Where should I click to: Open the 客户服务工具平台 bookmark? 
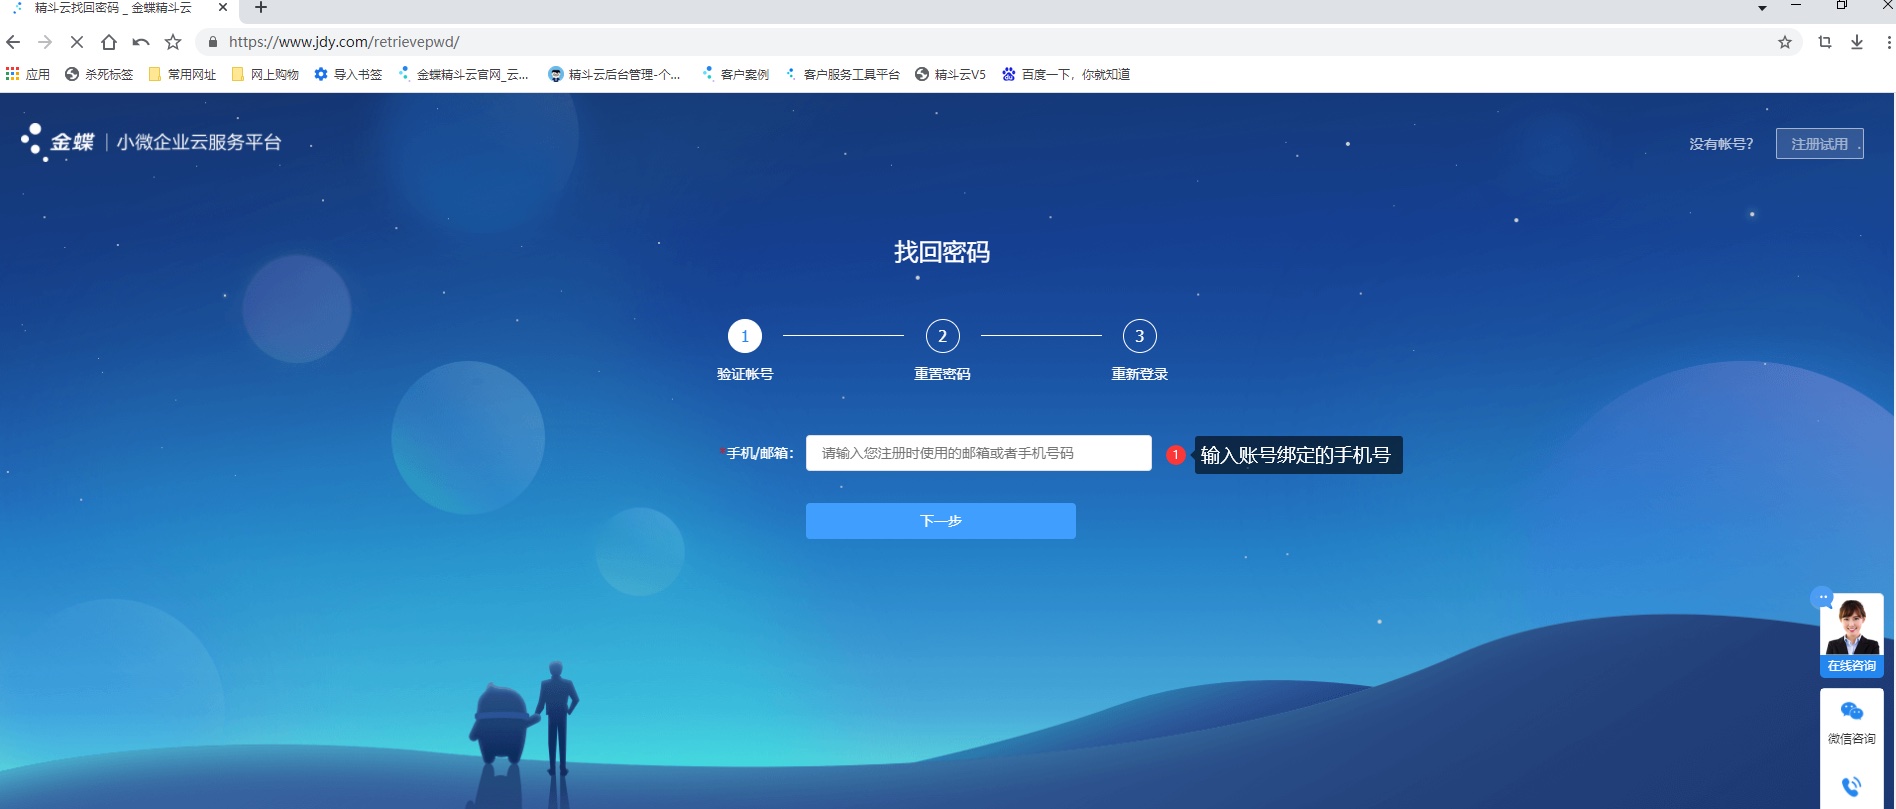pyautogui.click(x=843, y=74)
